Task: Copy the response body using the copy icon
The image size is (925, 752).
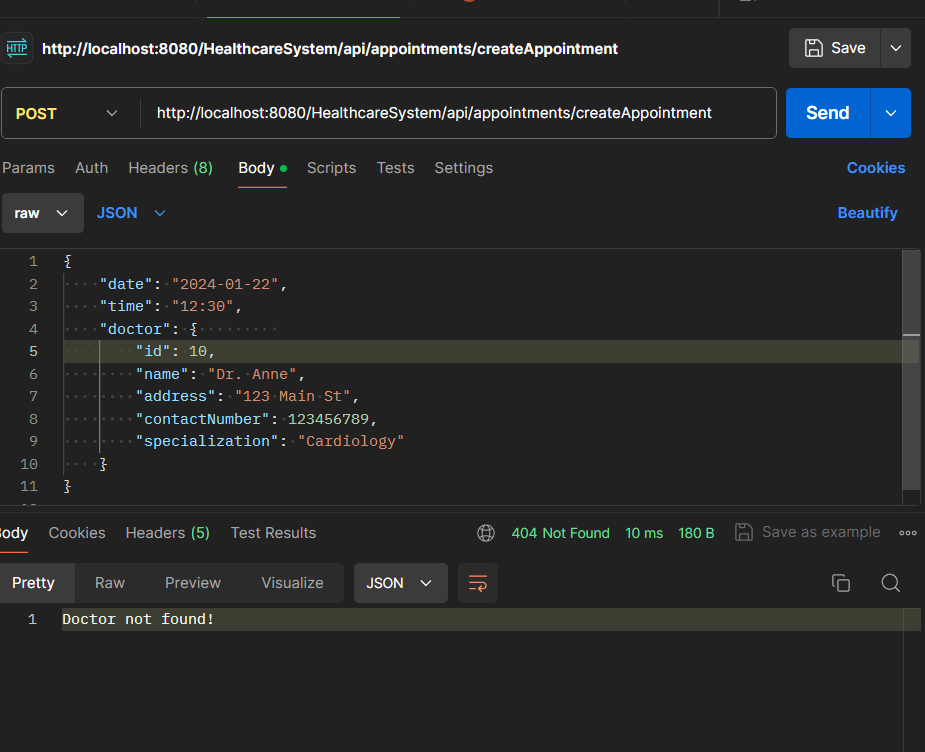Action: point(841,583)
